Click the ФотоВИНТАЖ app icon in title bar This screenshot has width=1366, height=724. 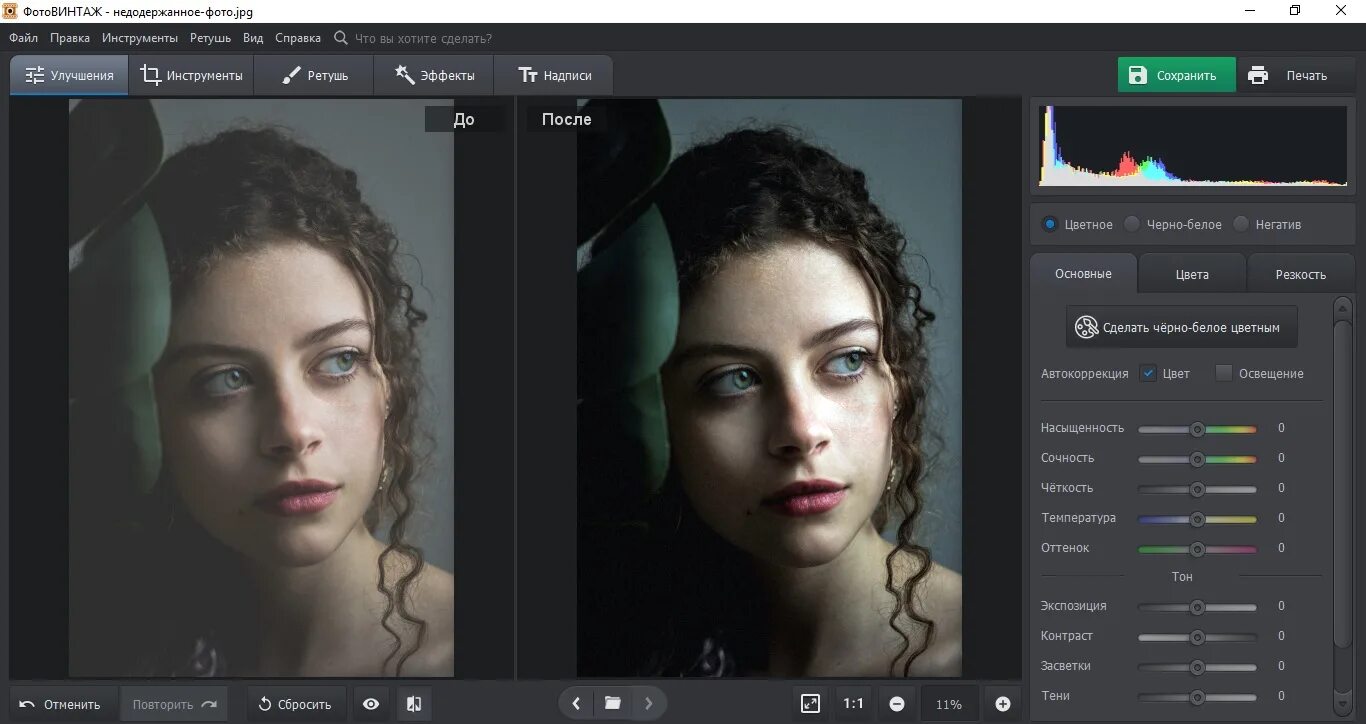[11, 10]
